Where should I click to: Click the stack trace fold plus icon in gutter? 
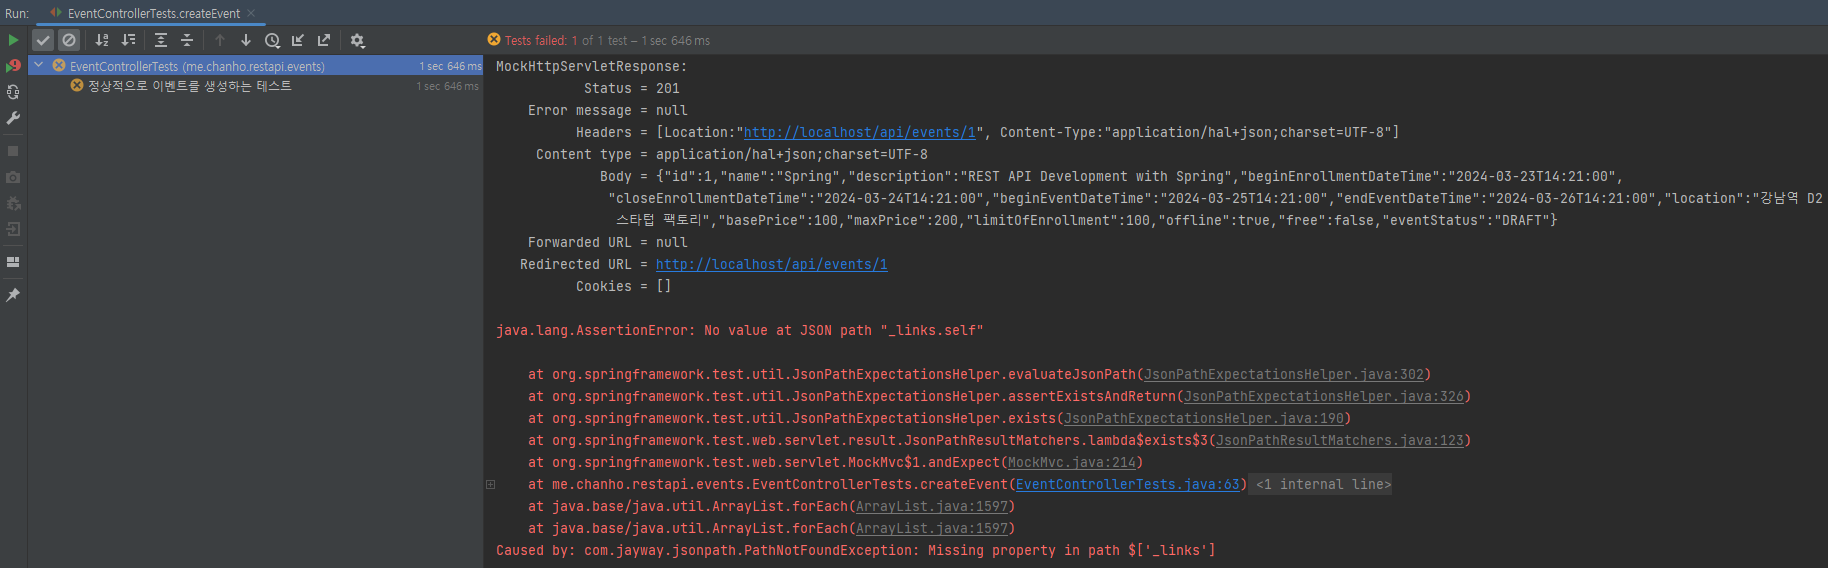click(490, 484)
